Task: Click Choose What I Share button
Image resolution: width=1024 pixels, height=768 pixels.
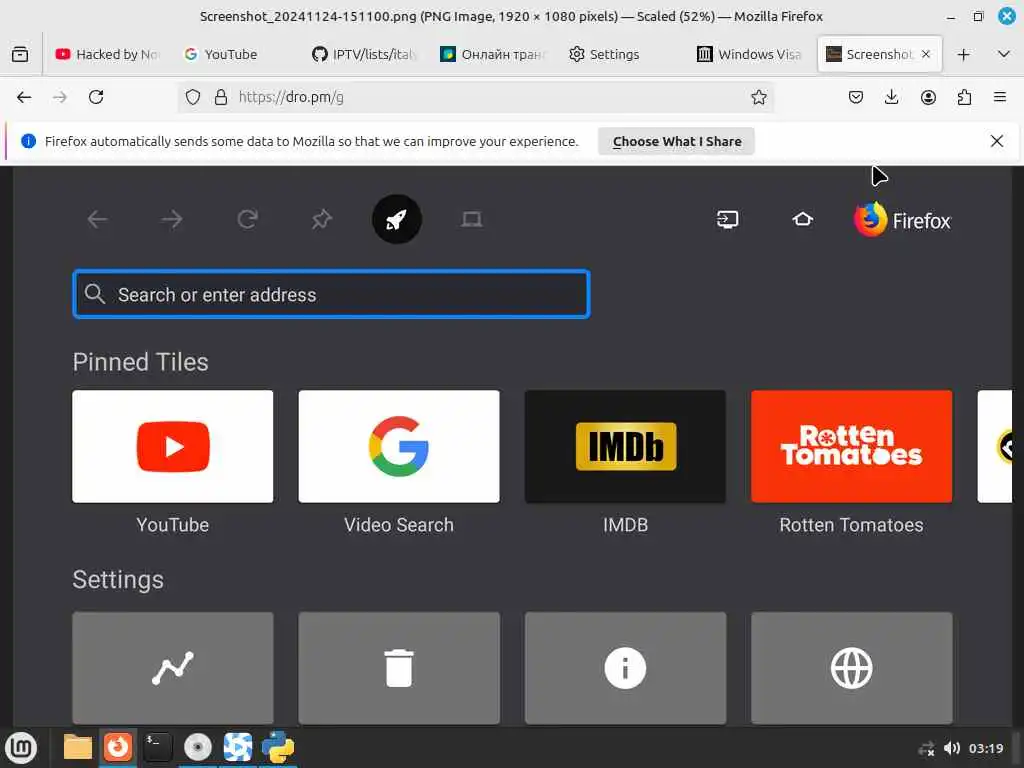Action: coord(677,142)
